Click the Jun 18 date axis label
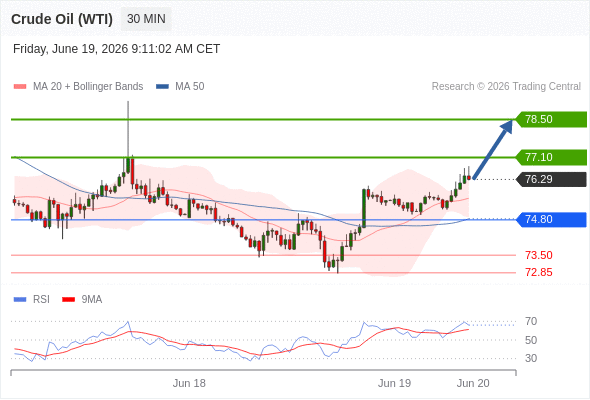This screenshot has width=590, height=400. 189,383
